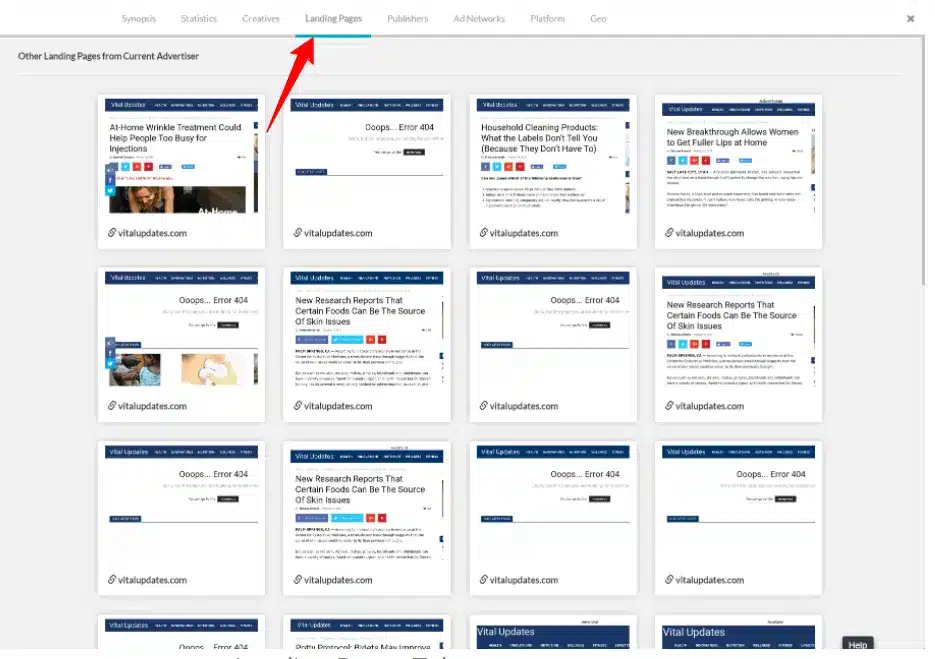The image size is (935, 659).
Task: Click the link icon below the Fuller Lips card
Action: tap(669, 233)
